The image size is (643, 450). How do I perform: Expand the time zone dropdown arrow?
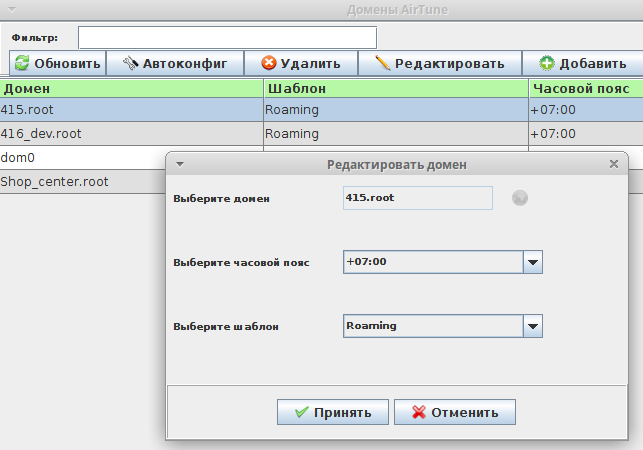pyautogui.click(x=533, y=262)
